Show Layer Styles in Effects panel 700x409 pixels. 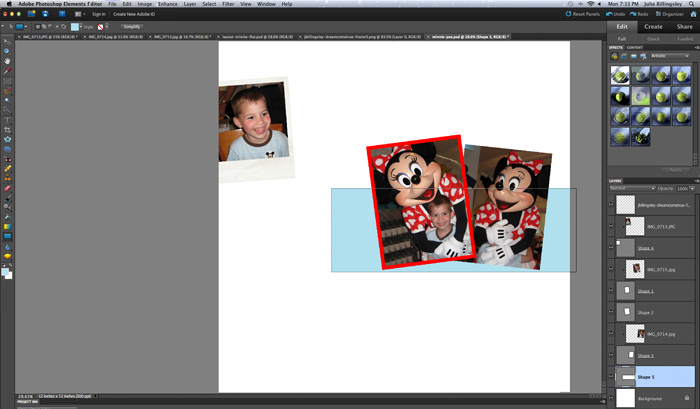624,56
